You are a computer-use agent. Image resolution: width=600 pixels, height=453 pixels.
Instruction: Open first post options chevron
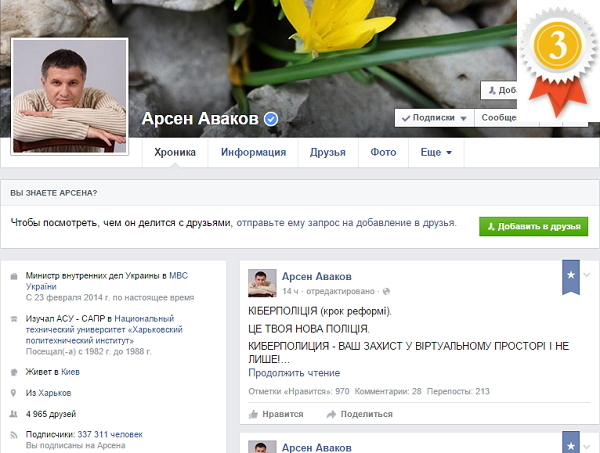(587, 275)
